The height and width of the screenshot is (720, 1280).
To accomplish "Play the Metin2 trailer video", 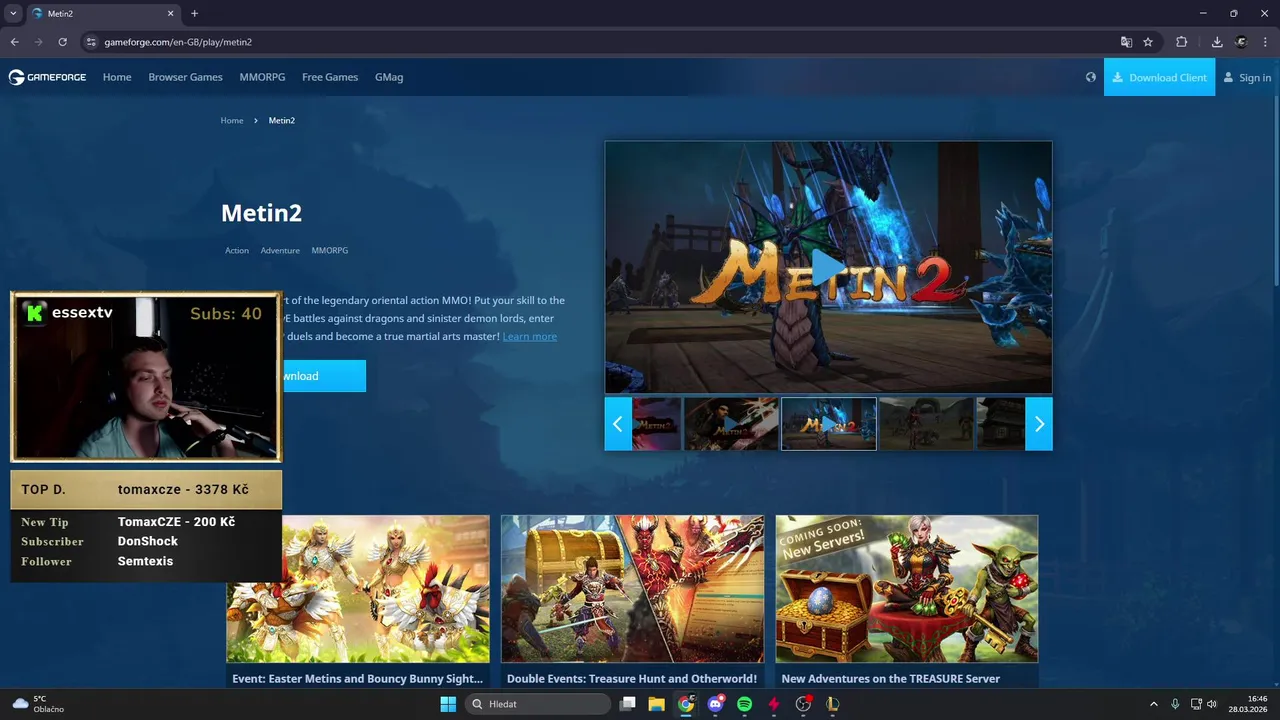I will 828,268.
